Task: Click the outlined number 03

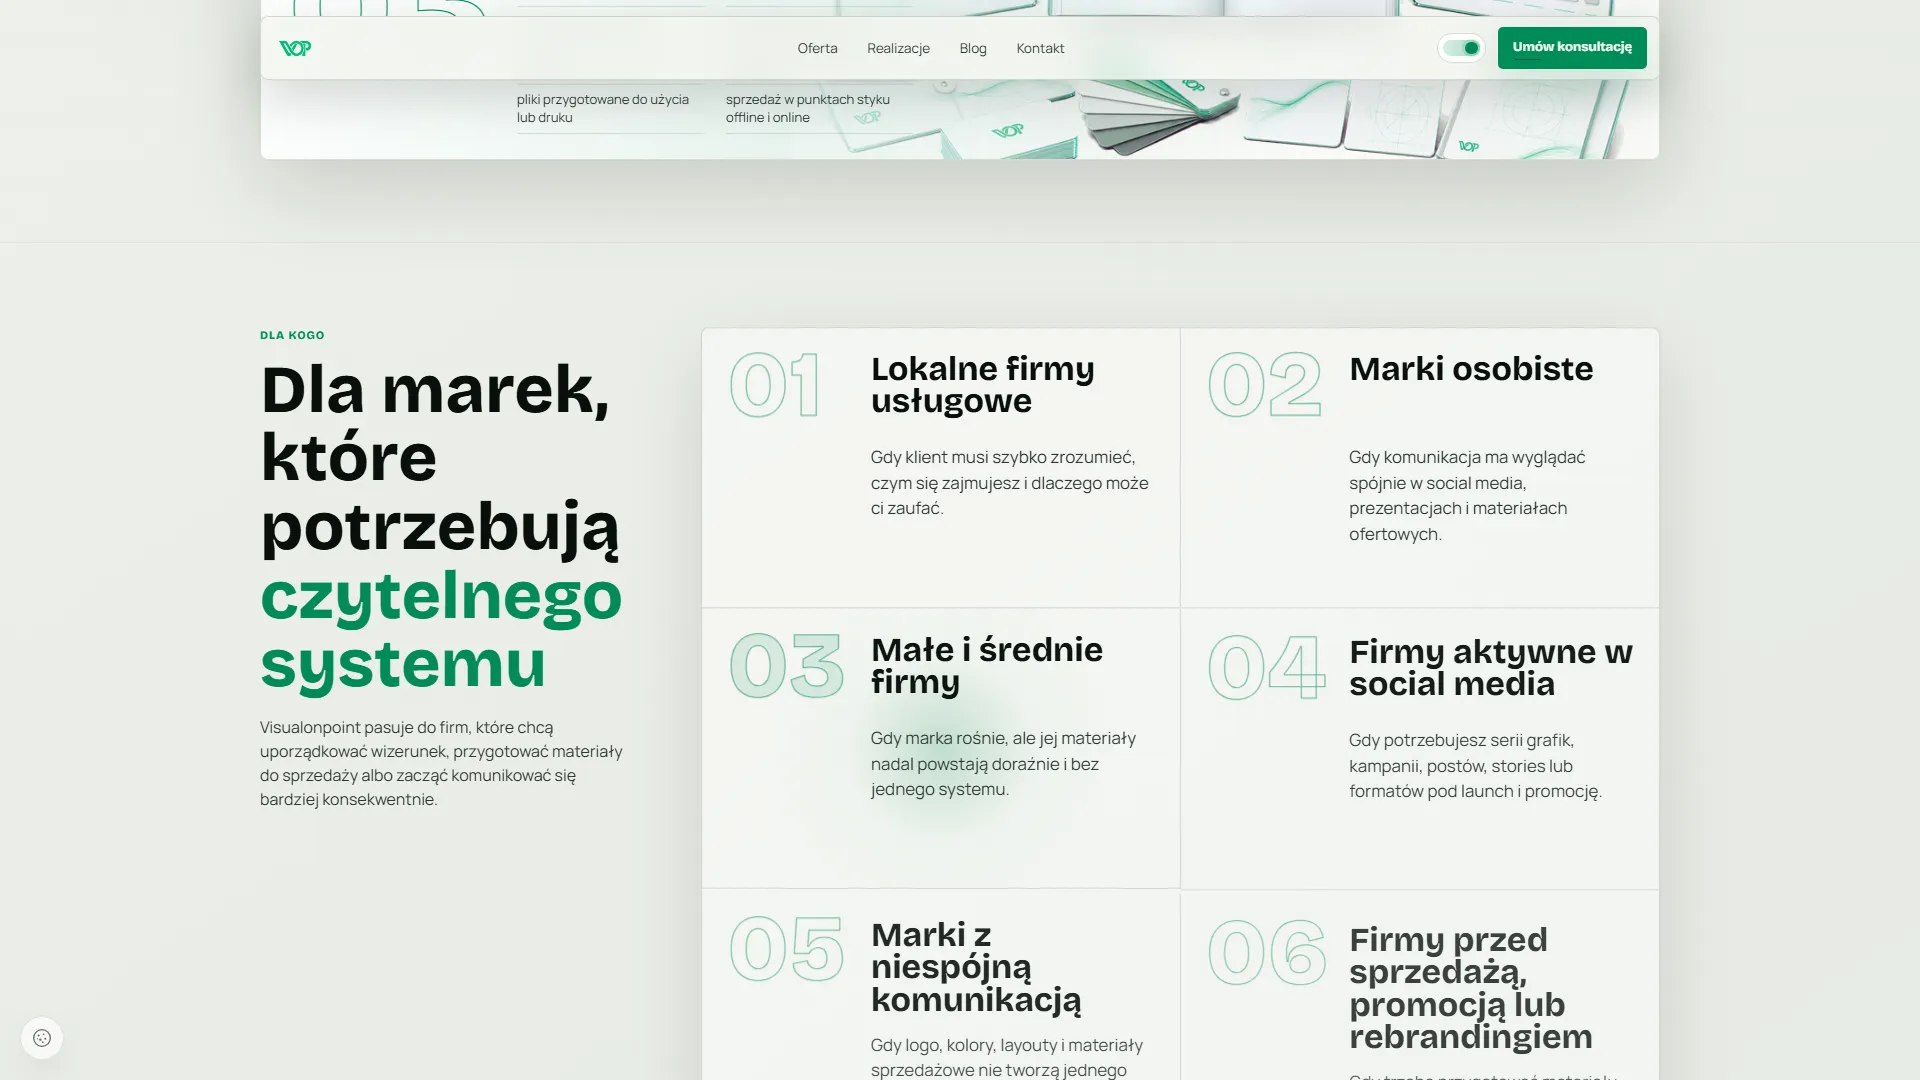Action: (x=787, y=666)
